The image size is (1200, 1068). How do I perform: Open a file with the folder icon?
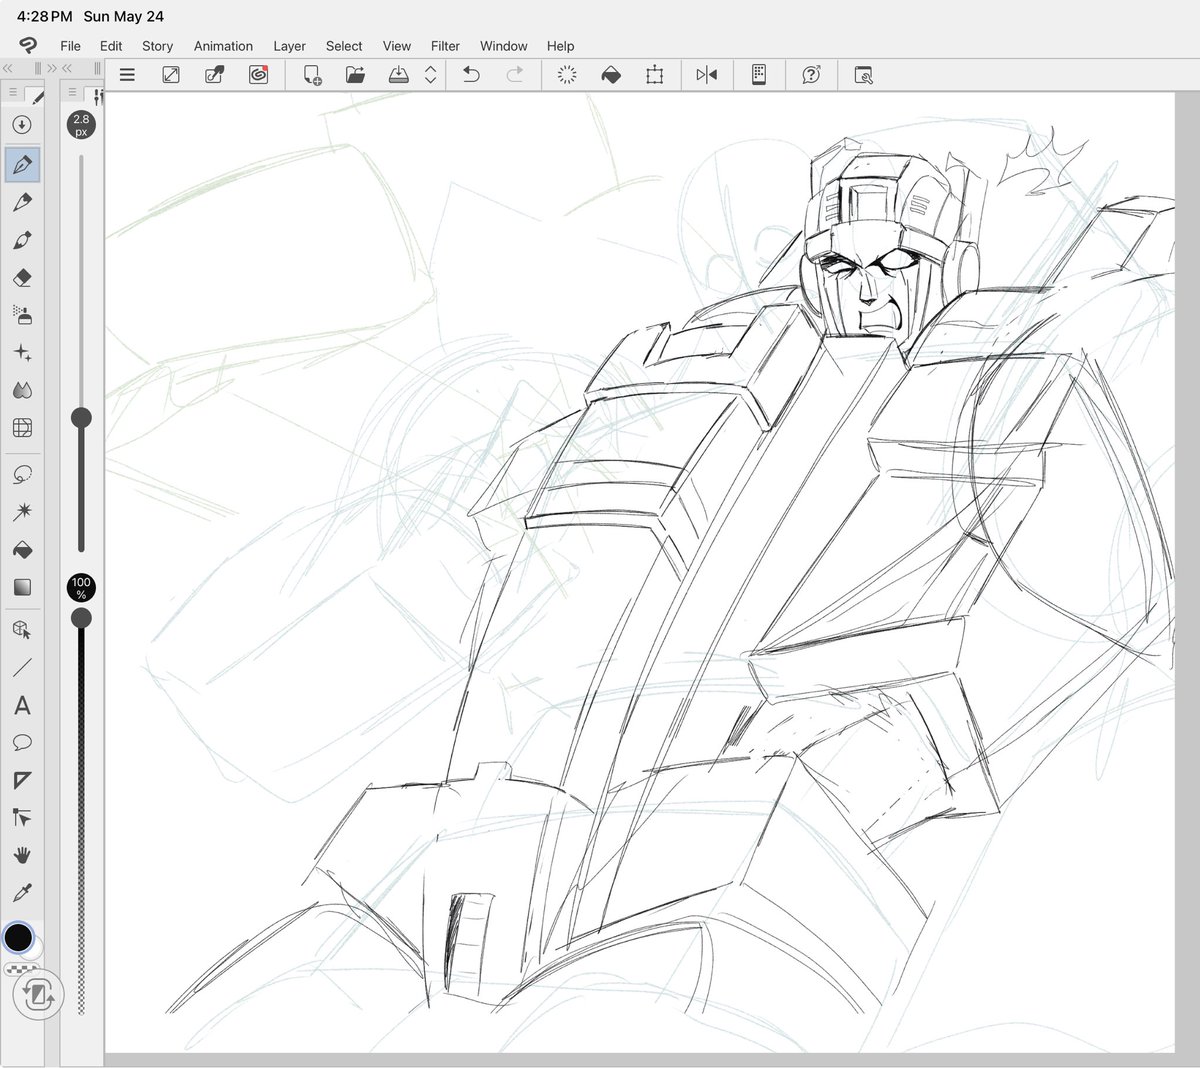coord(355,75)
